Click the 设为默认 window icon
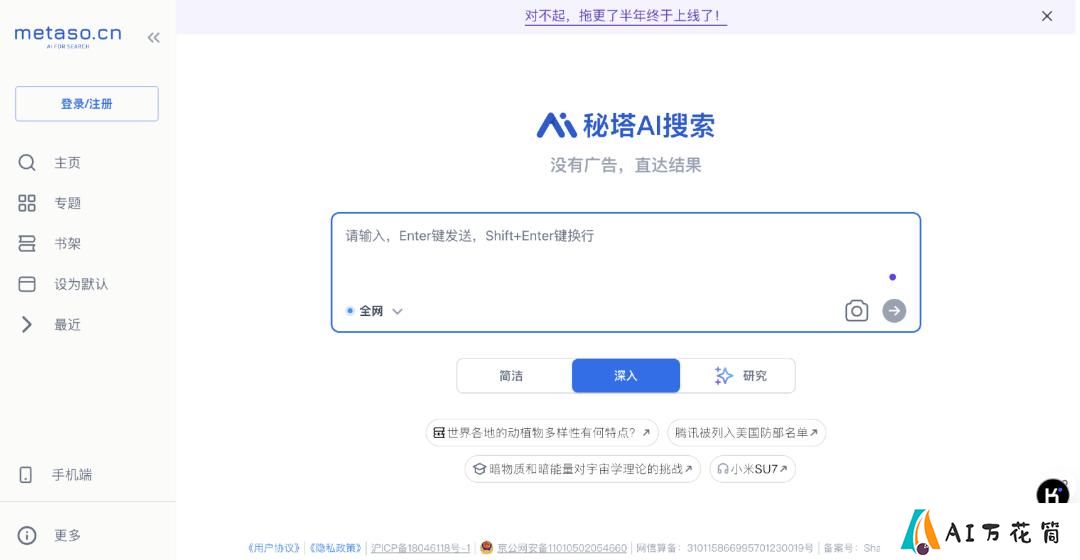Image resolution: width=1080 pixels, height=560 pixels. pos(27,284)
